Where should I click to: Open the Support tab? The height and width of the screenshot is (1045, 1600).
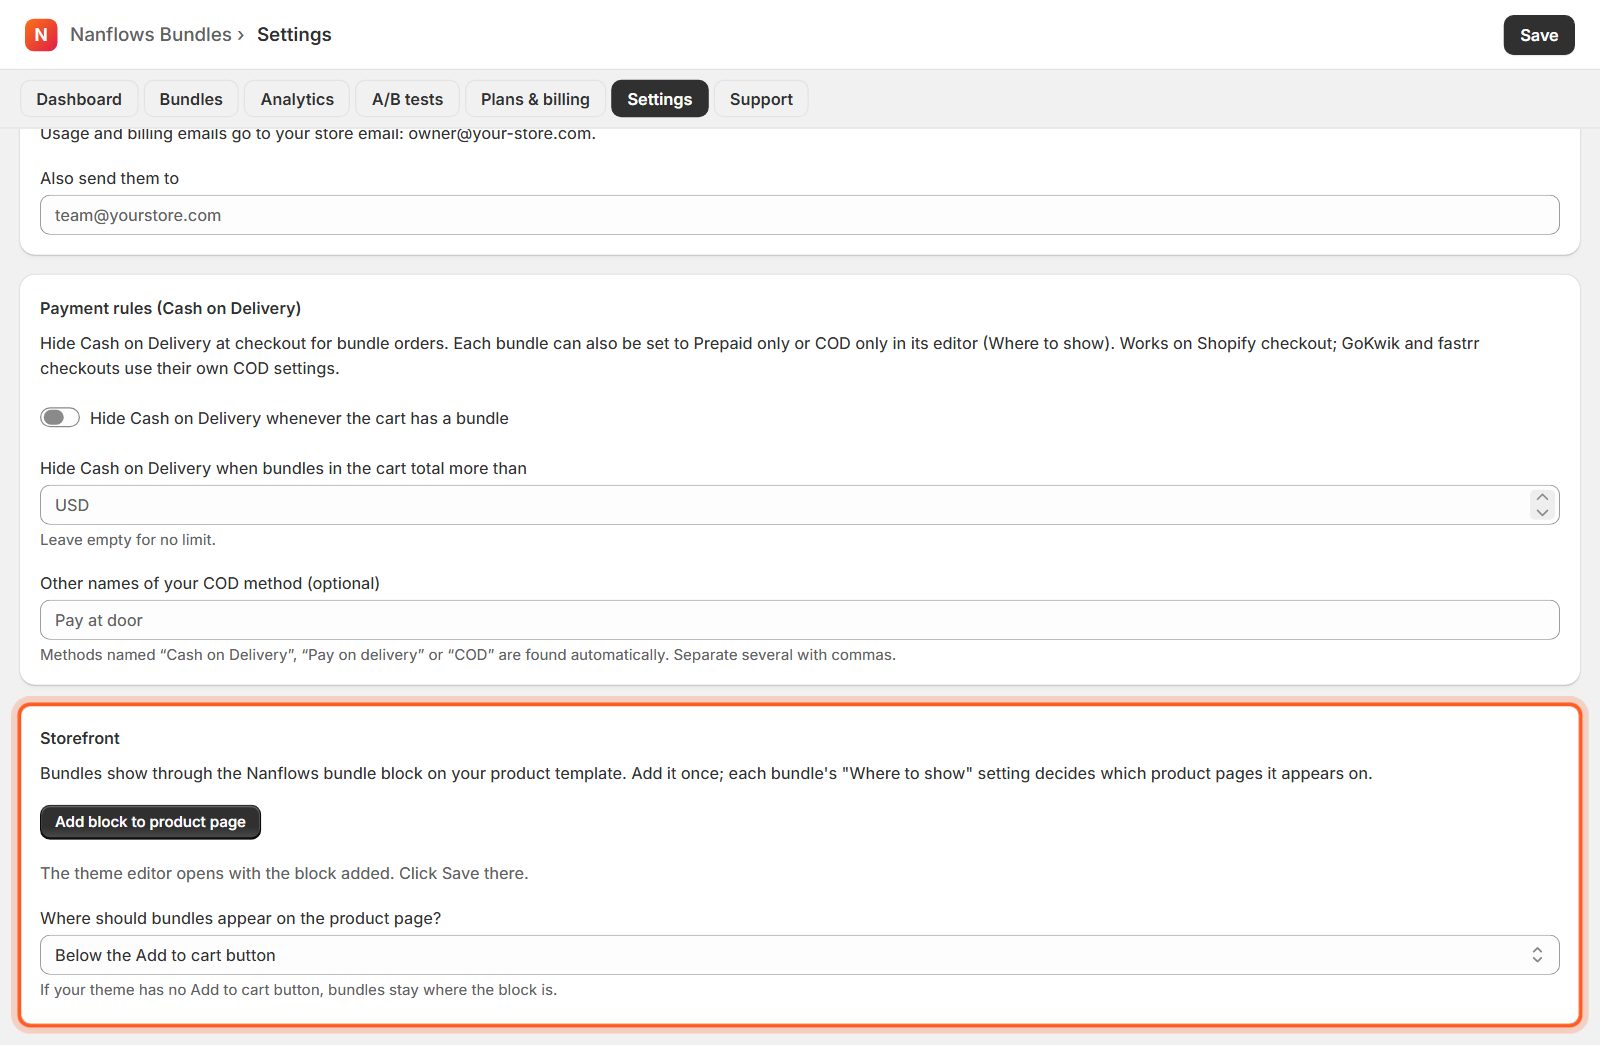tap(761, 99)
